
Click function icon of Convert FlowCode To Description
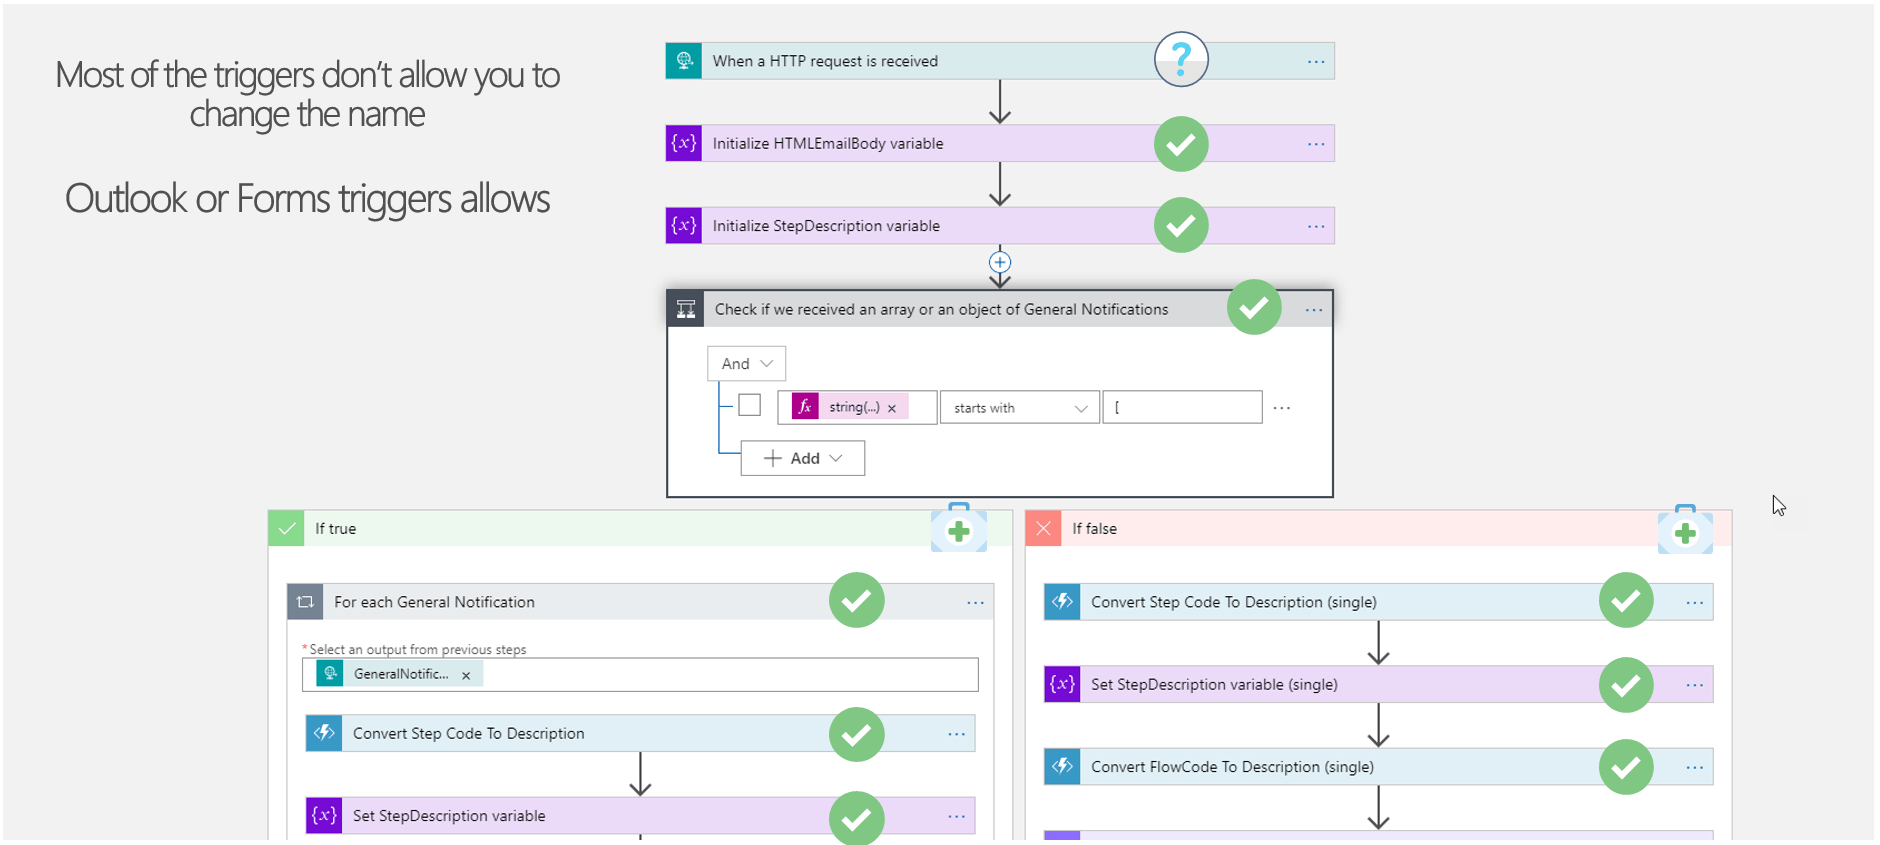tap(1062, 766)
